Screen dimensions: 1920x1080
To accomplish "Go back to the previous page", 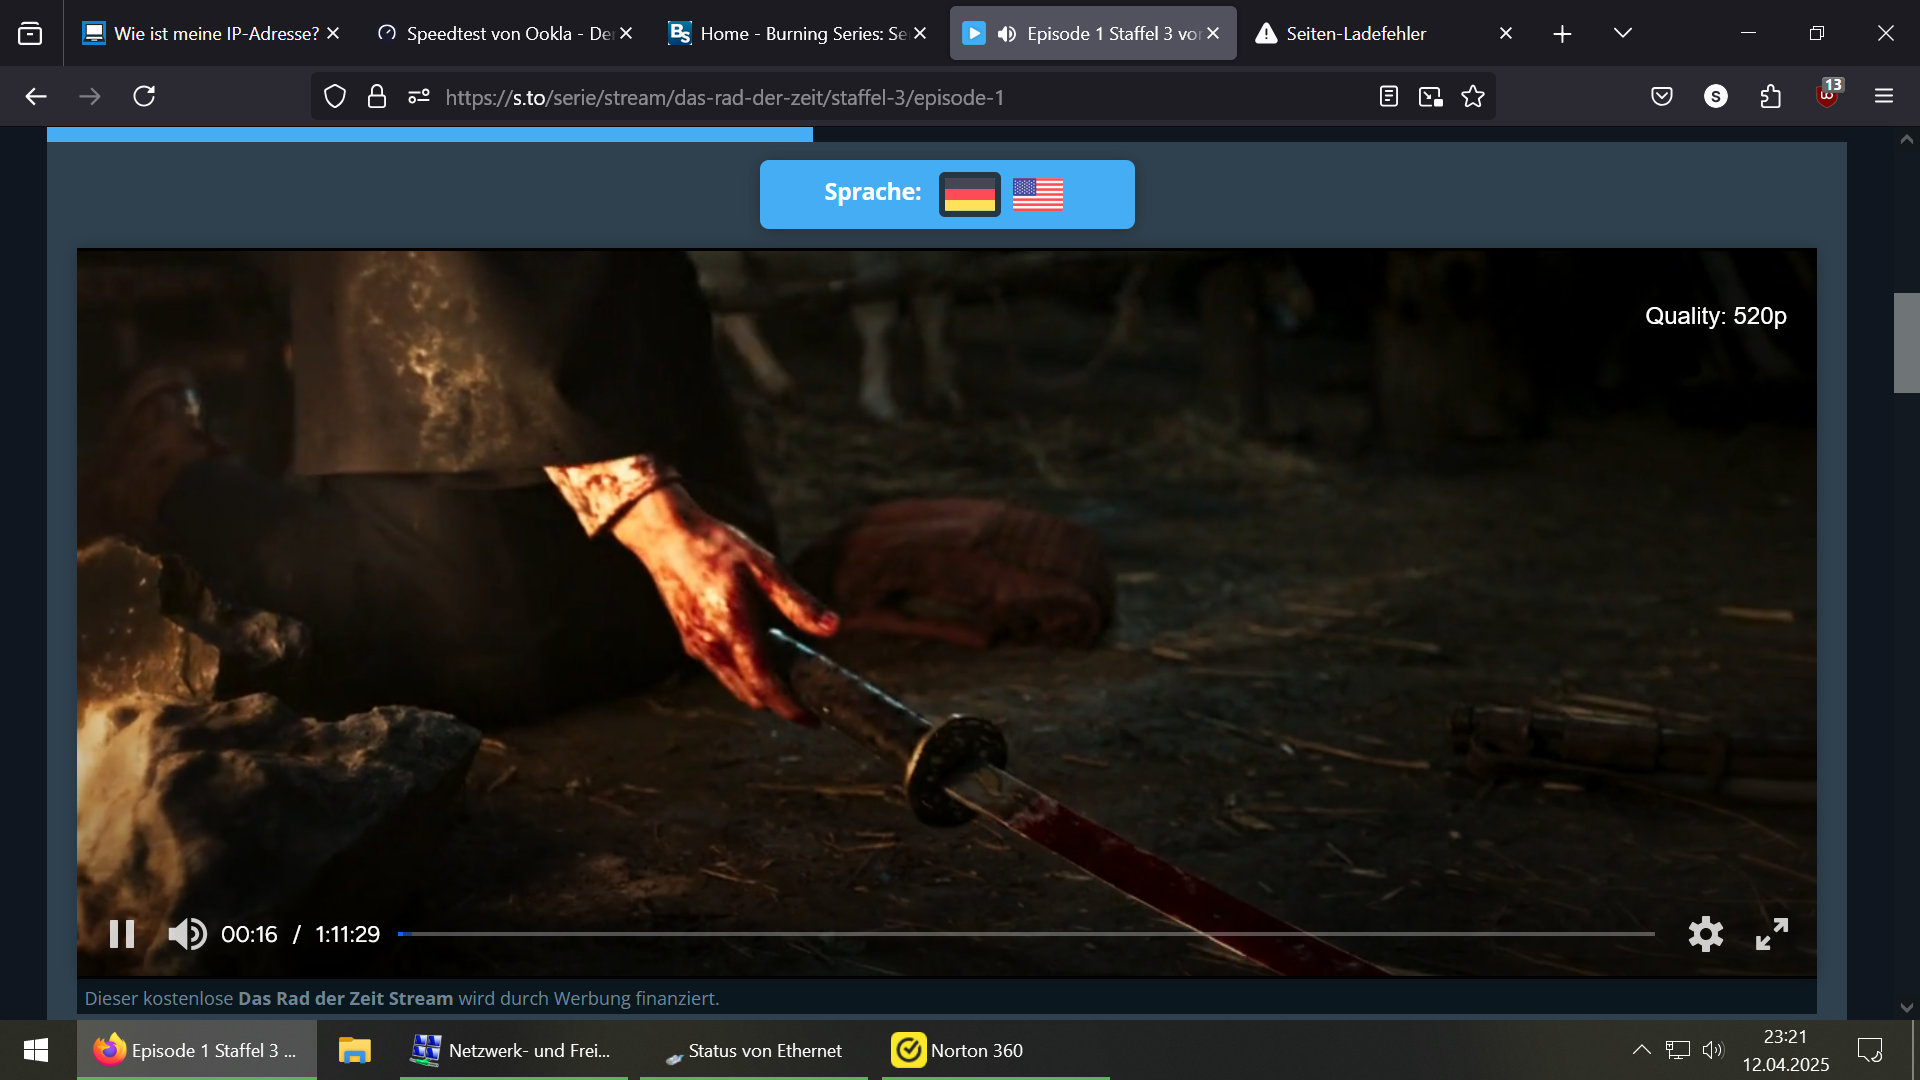I will [x=36, y=96].
